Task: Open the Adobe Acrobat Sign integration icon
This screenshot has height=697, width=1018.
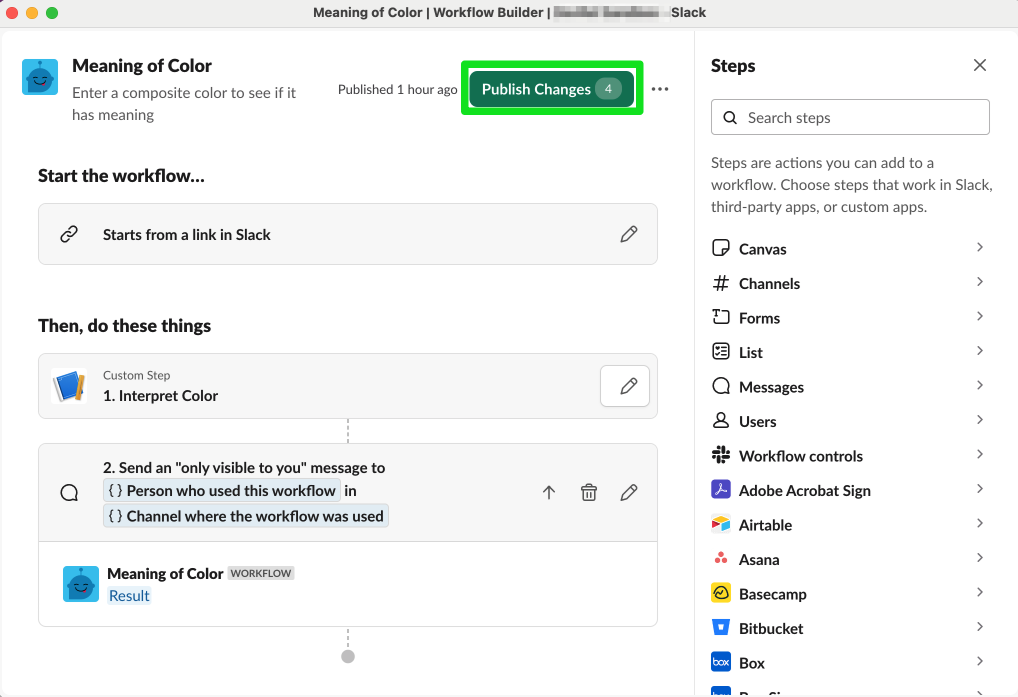Action: [722, 490]
